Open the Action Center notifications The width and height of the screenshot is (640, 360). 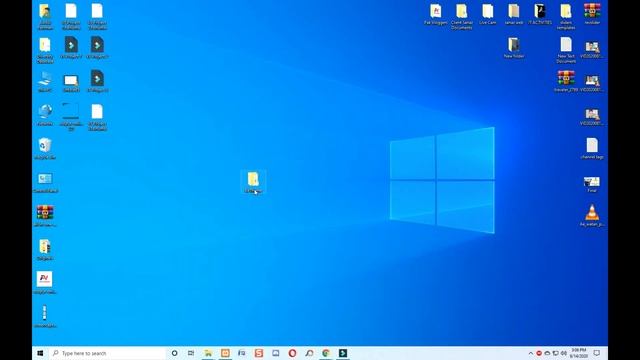(x=597, y=353)
